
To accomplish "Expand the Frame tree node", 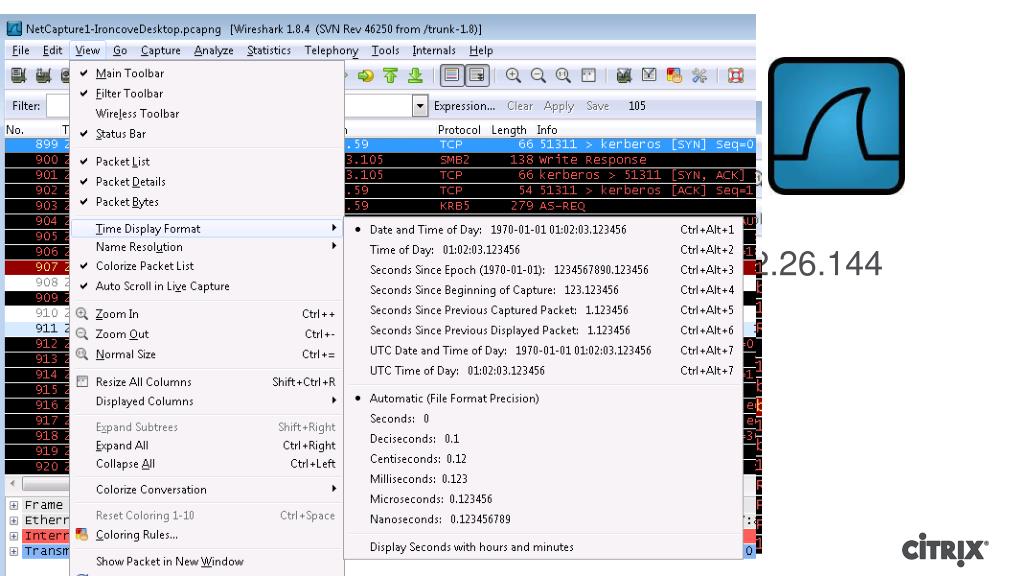I will (14, 505).
